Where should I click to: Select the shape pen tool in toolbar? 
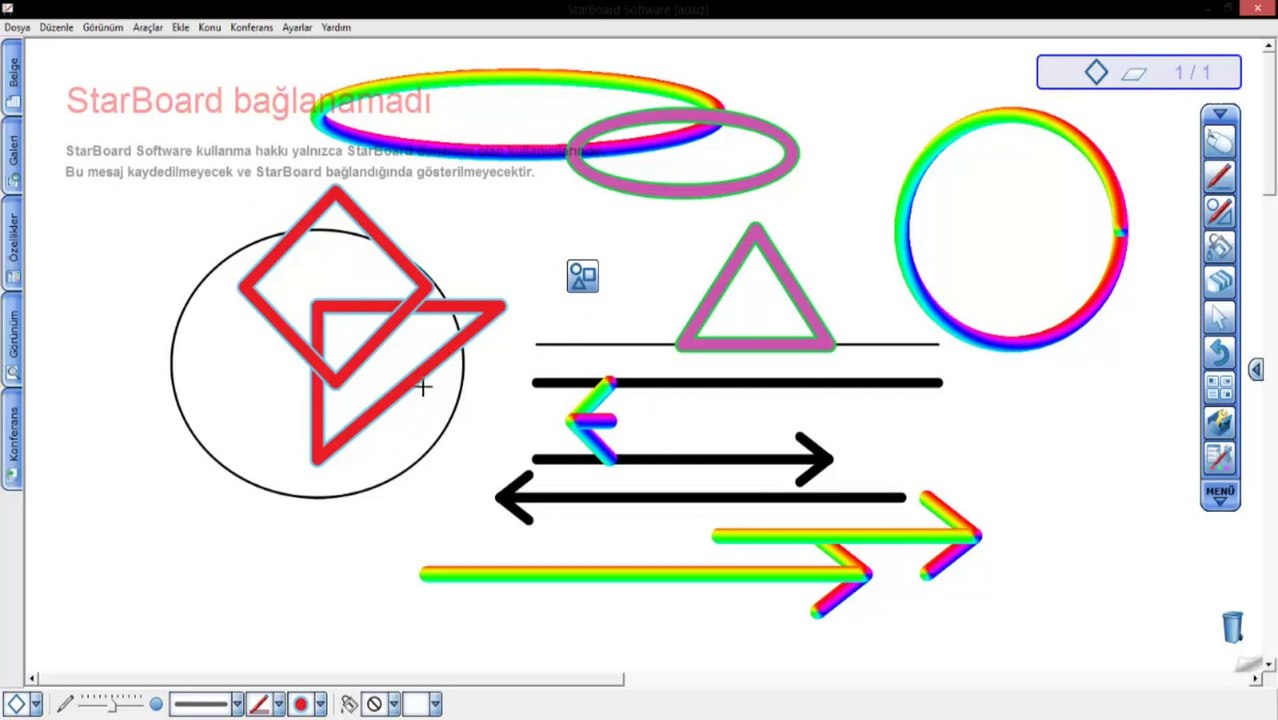pos(1220,212)
